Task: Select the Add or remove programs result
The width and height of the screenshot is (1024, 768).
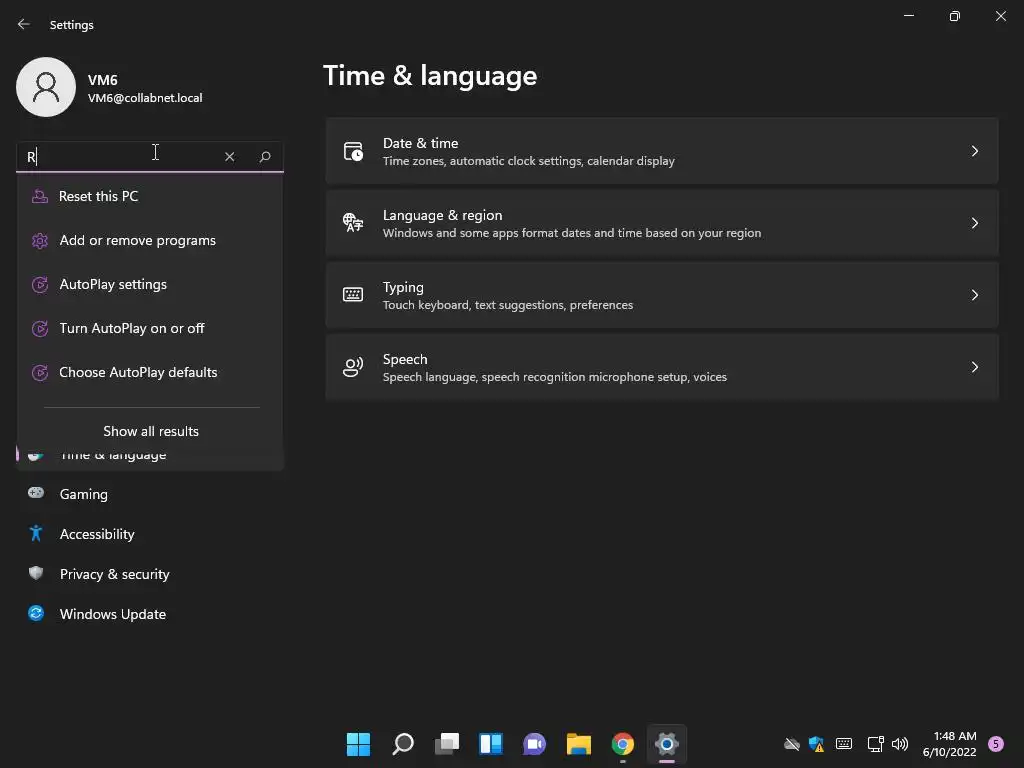Action: 150,240
